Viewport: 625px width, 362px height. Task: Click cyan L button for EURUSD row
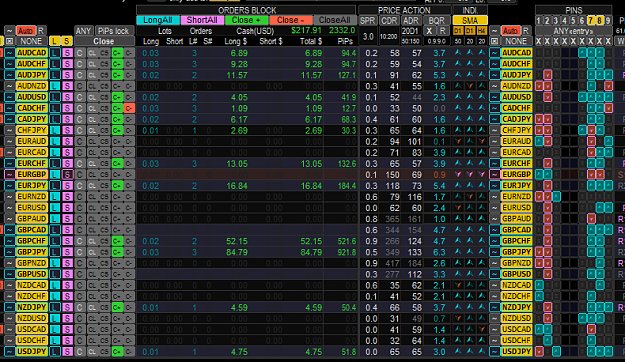tap(55, 208)
